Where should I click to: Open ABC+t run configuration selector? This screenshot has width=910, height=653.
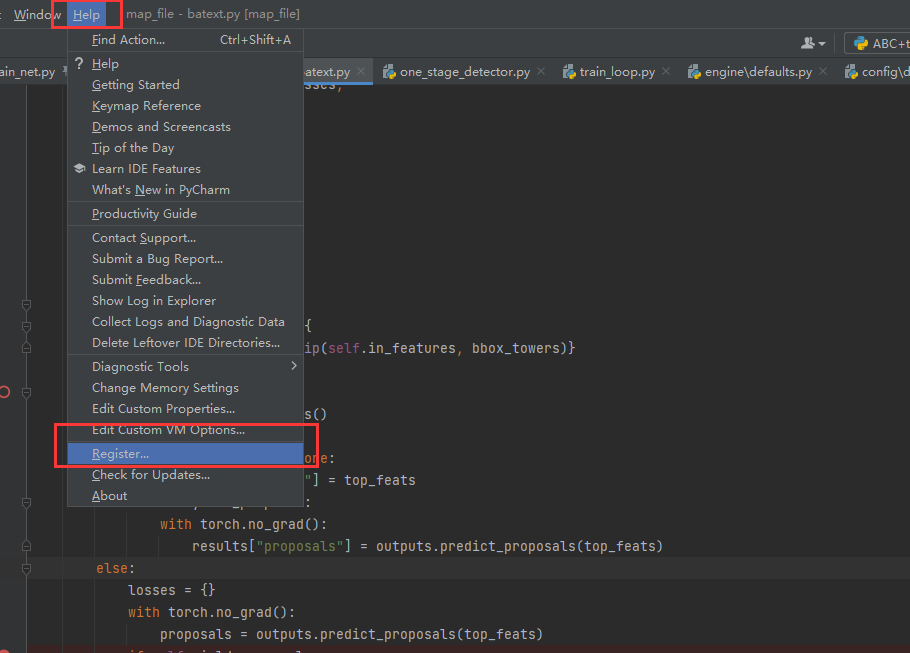879,44
